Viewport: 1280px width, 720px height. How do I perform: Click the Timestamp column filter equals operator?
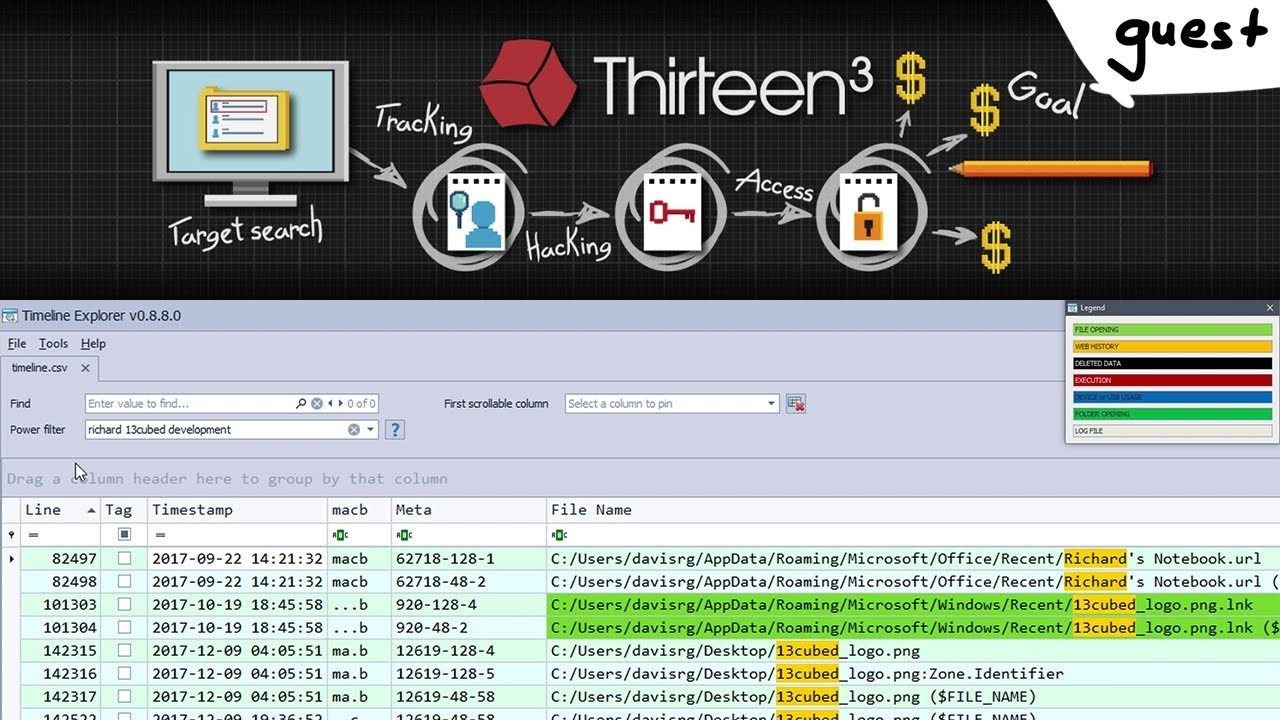click(x=159, y=535)
